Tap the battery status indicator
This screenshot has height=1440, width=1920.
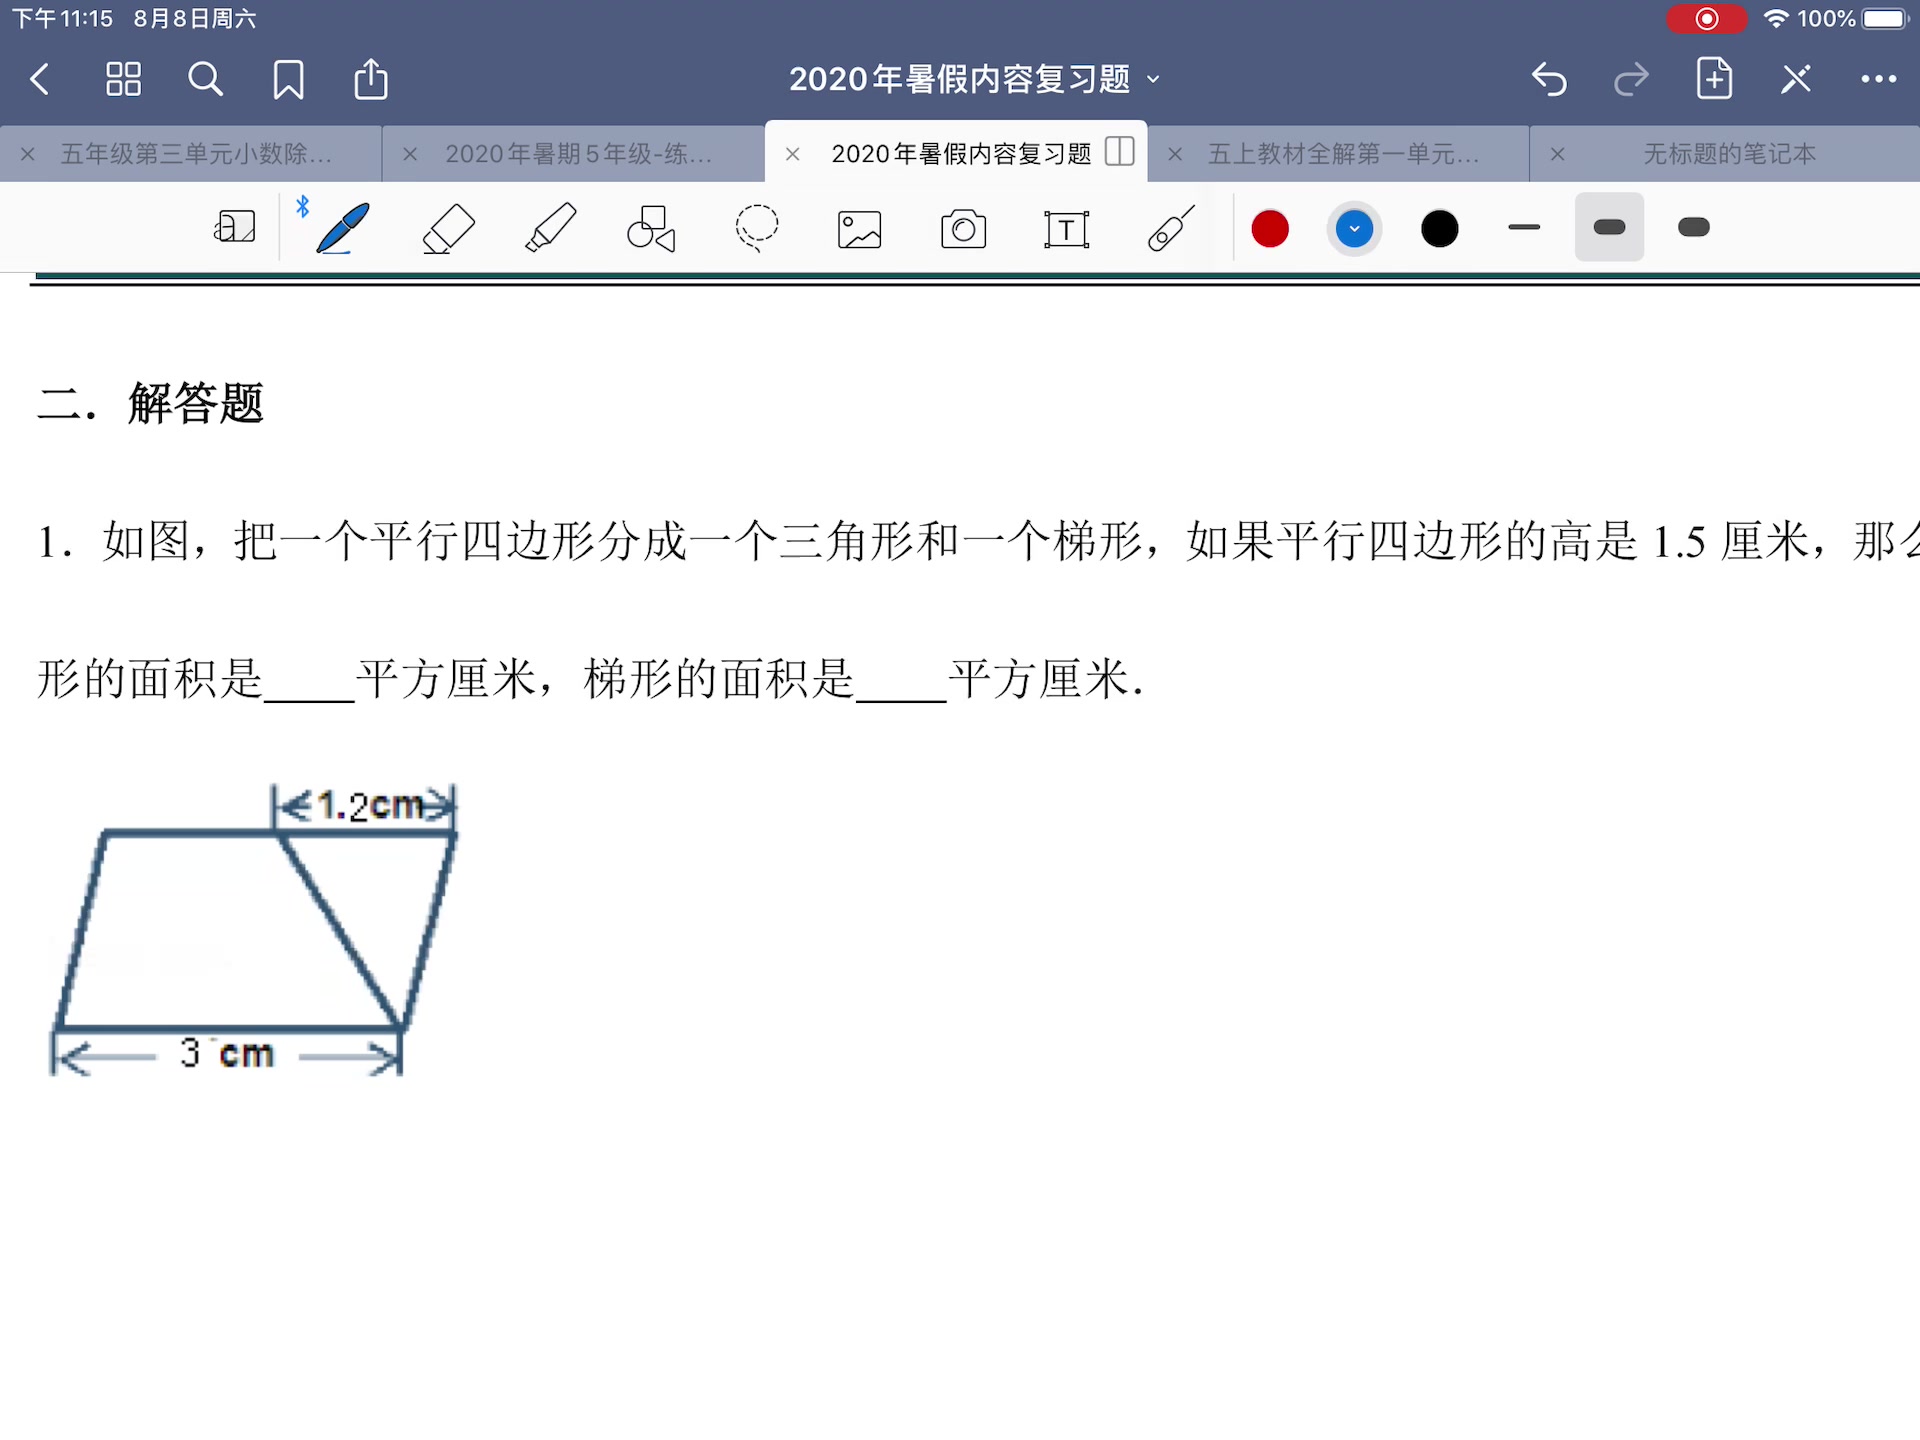1885,19
